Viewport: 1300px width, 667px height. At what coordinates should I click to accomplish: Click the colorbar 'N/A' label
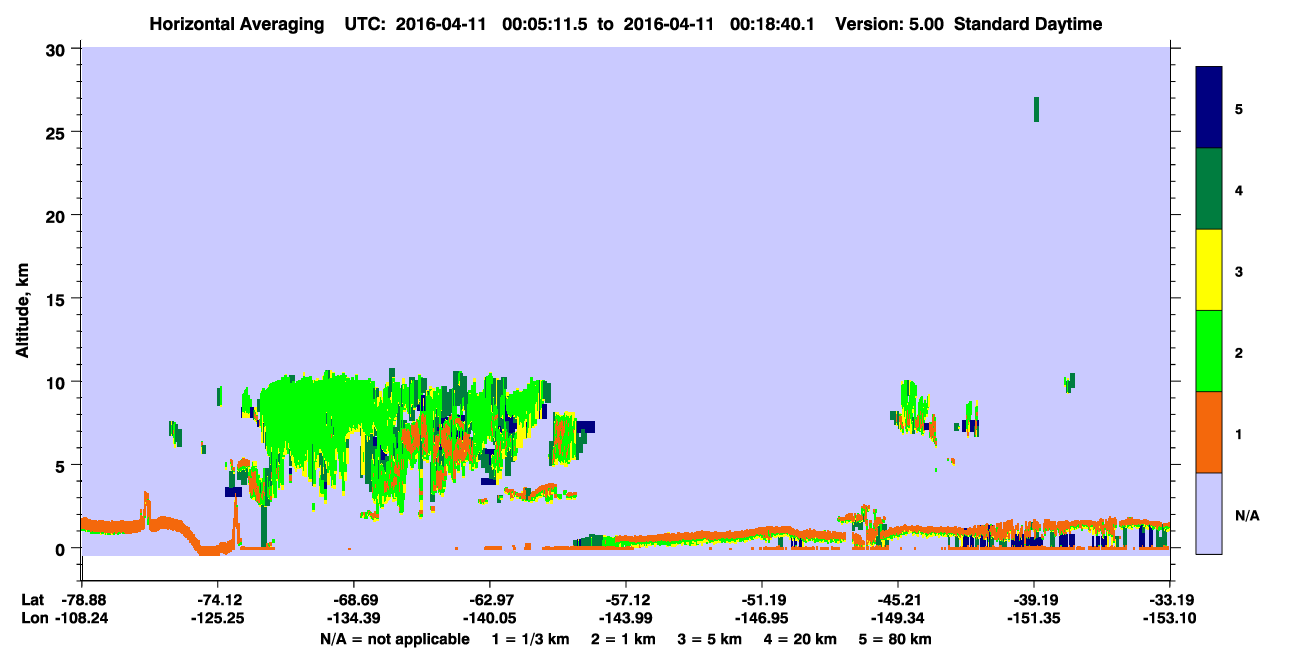click(1246, 515)
